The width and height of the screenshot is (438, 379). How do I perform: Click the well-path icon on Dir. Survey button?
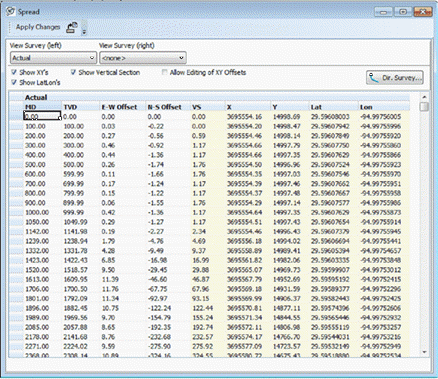click(x=374, y=78)
